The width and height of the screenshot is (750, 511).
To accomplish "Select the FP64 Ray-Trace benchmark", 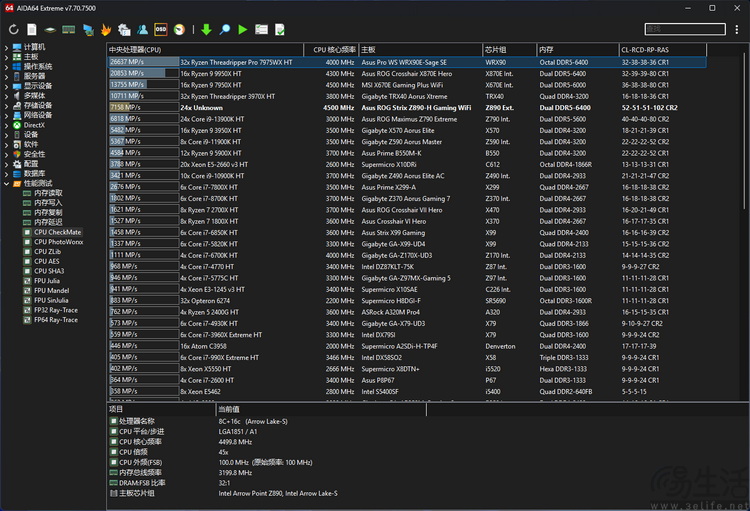I will pyautogui.click(x=56, y=320).
